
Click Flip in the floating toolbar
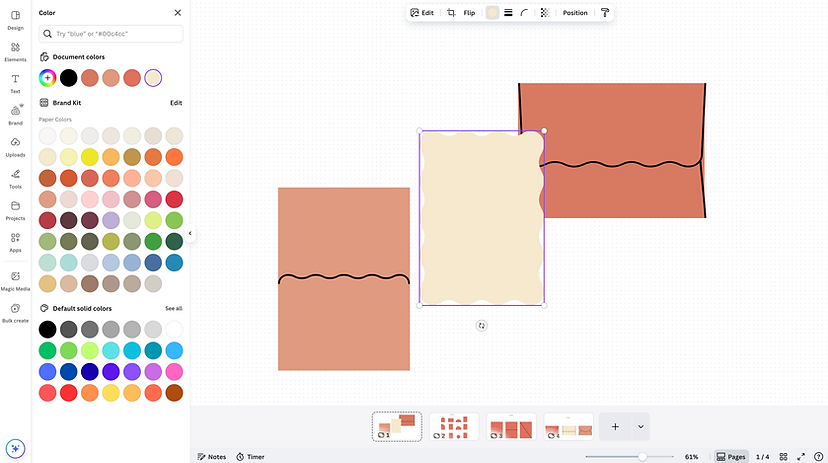[x=469, y=13]
